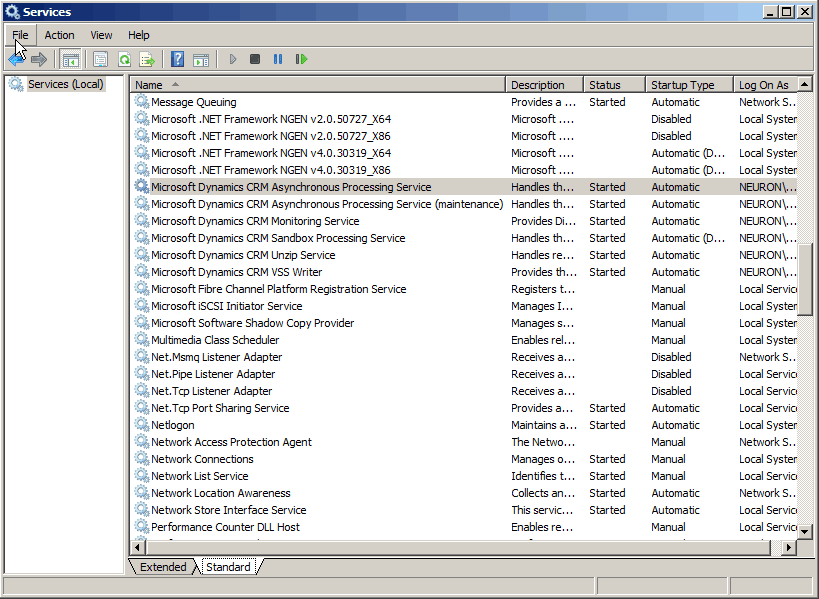Sort by the Status column header
819x599 pixels.
pyautogui.click(x=614, y=85)
